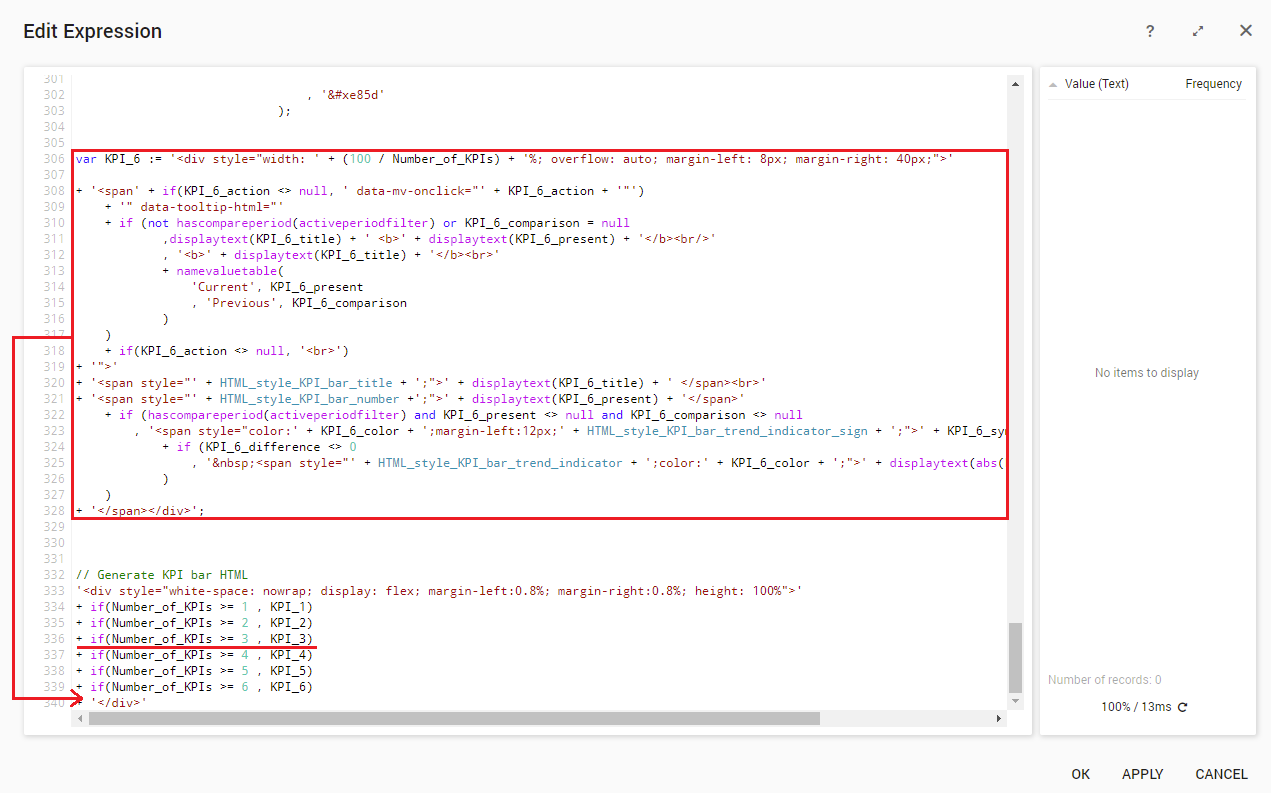This screenshot has width=1271, height=793.
Task: Click line number 332 in the gutter
Action: point(54,574)
